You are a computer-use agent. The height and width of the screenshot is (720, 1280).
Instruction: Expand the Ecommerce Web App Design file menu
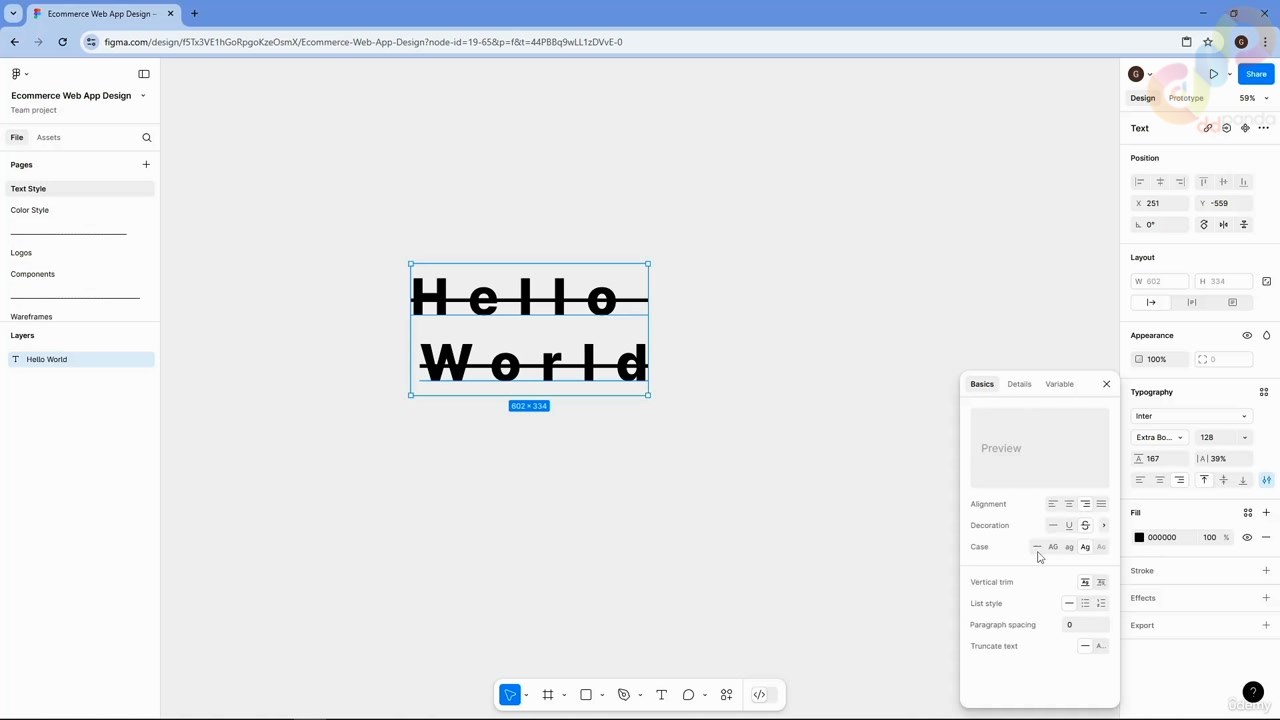click(x=143, y=96)
